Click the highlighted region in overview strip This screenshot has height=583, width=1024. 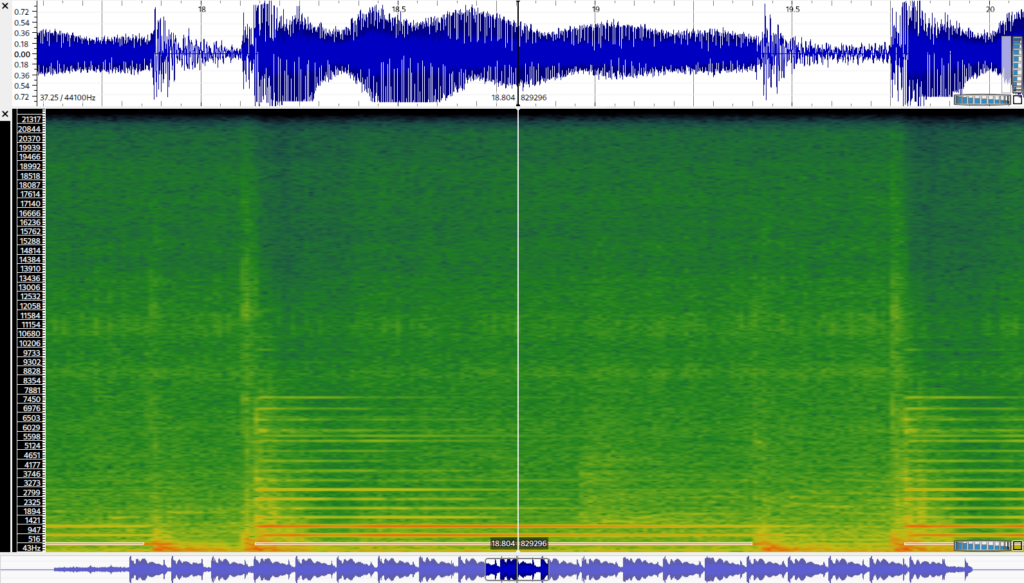517,569
